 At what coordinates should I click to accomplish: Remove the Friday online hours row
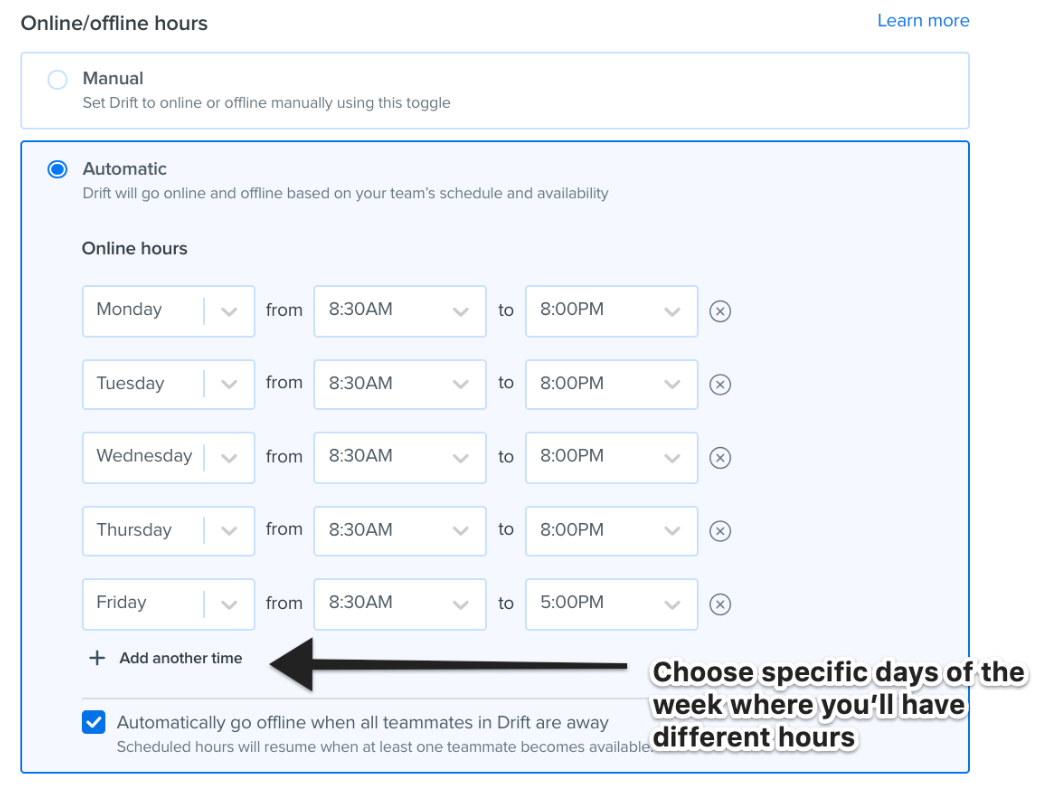(720, 603)
